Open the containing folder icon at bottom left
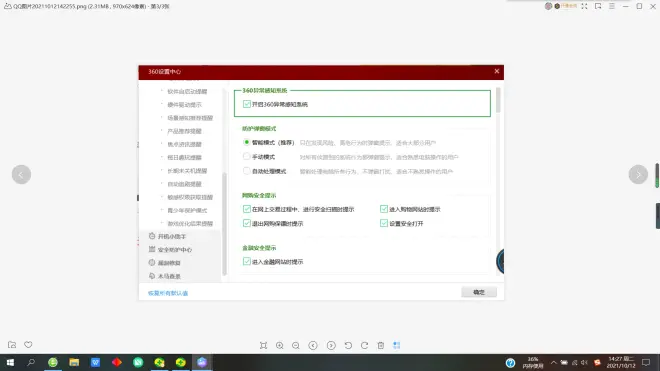 point(12,344)
